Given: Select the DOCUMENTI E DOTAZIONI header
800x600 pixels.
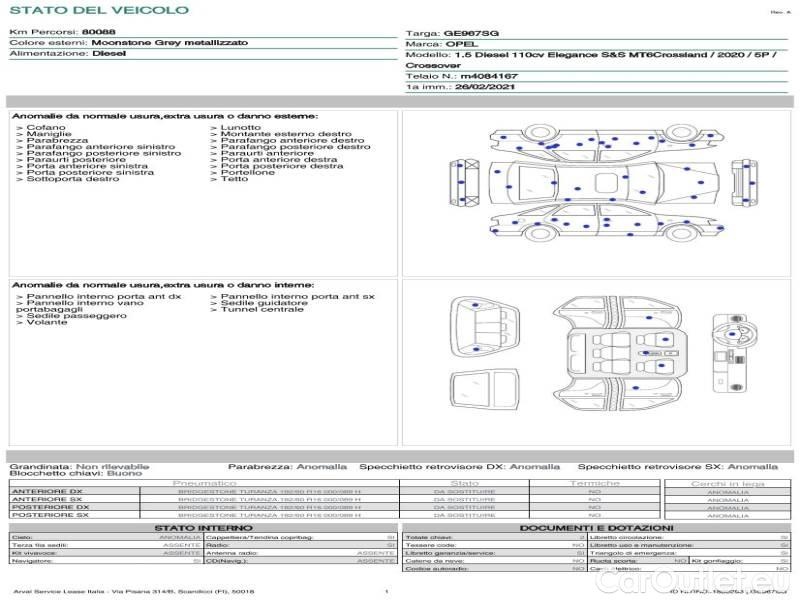Looking at the screenshot, I should (x=595, y=527).
